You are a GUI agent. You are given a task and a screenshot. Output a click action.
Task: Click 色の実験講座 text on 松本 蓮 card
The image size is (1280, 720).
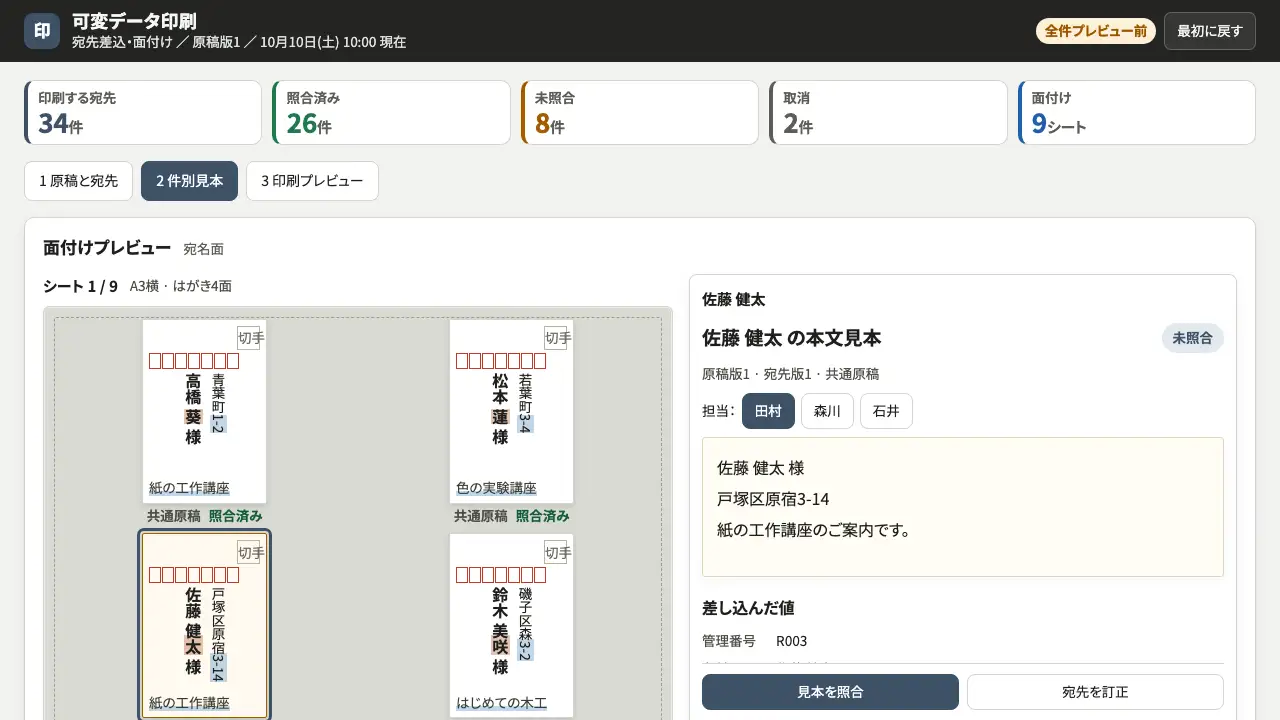[x=496, y=489]
